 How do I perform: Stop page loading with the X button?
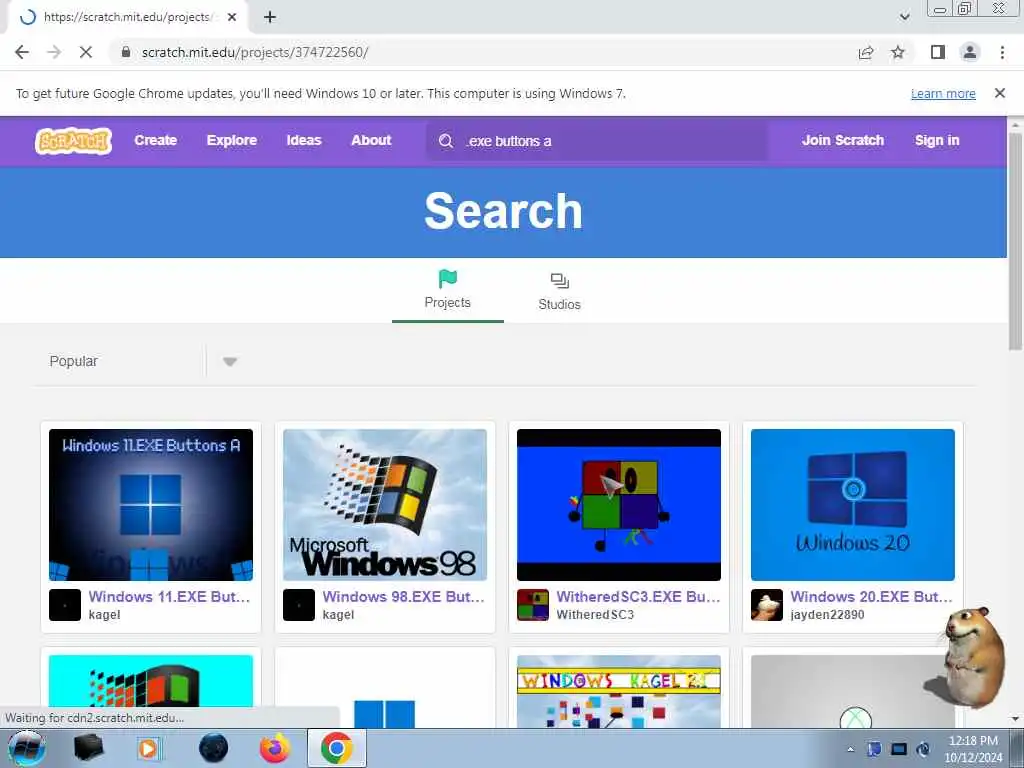(x=86, y=52)
